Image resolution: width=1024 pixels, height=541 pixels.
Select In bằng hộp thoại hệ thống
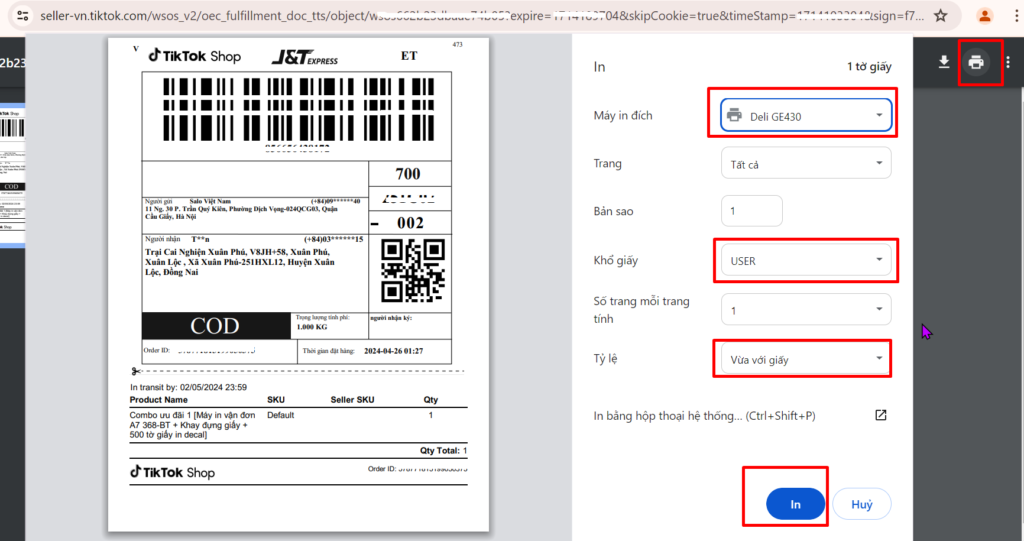705,415
